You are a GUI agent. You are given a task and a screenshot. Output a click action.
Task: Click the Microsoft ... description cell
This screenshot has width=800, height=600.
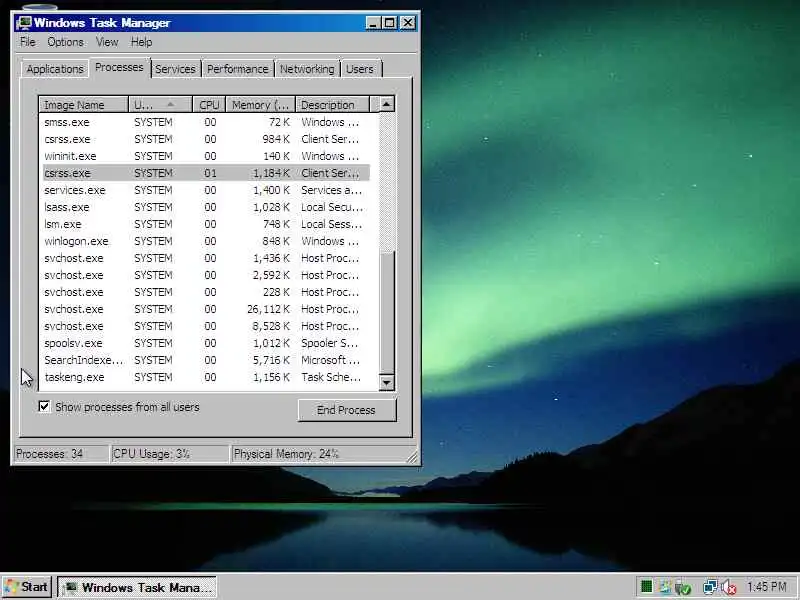(330, 360)
